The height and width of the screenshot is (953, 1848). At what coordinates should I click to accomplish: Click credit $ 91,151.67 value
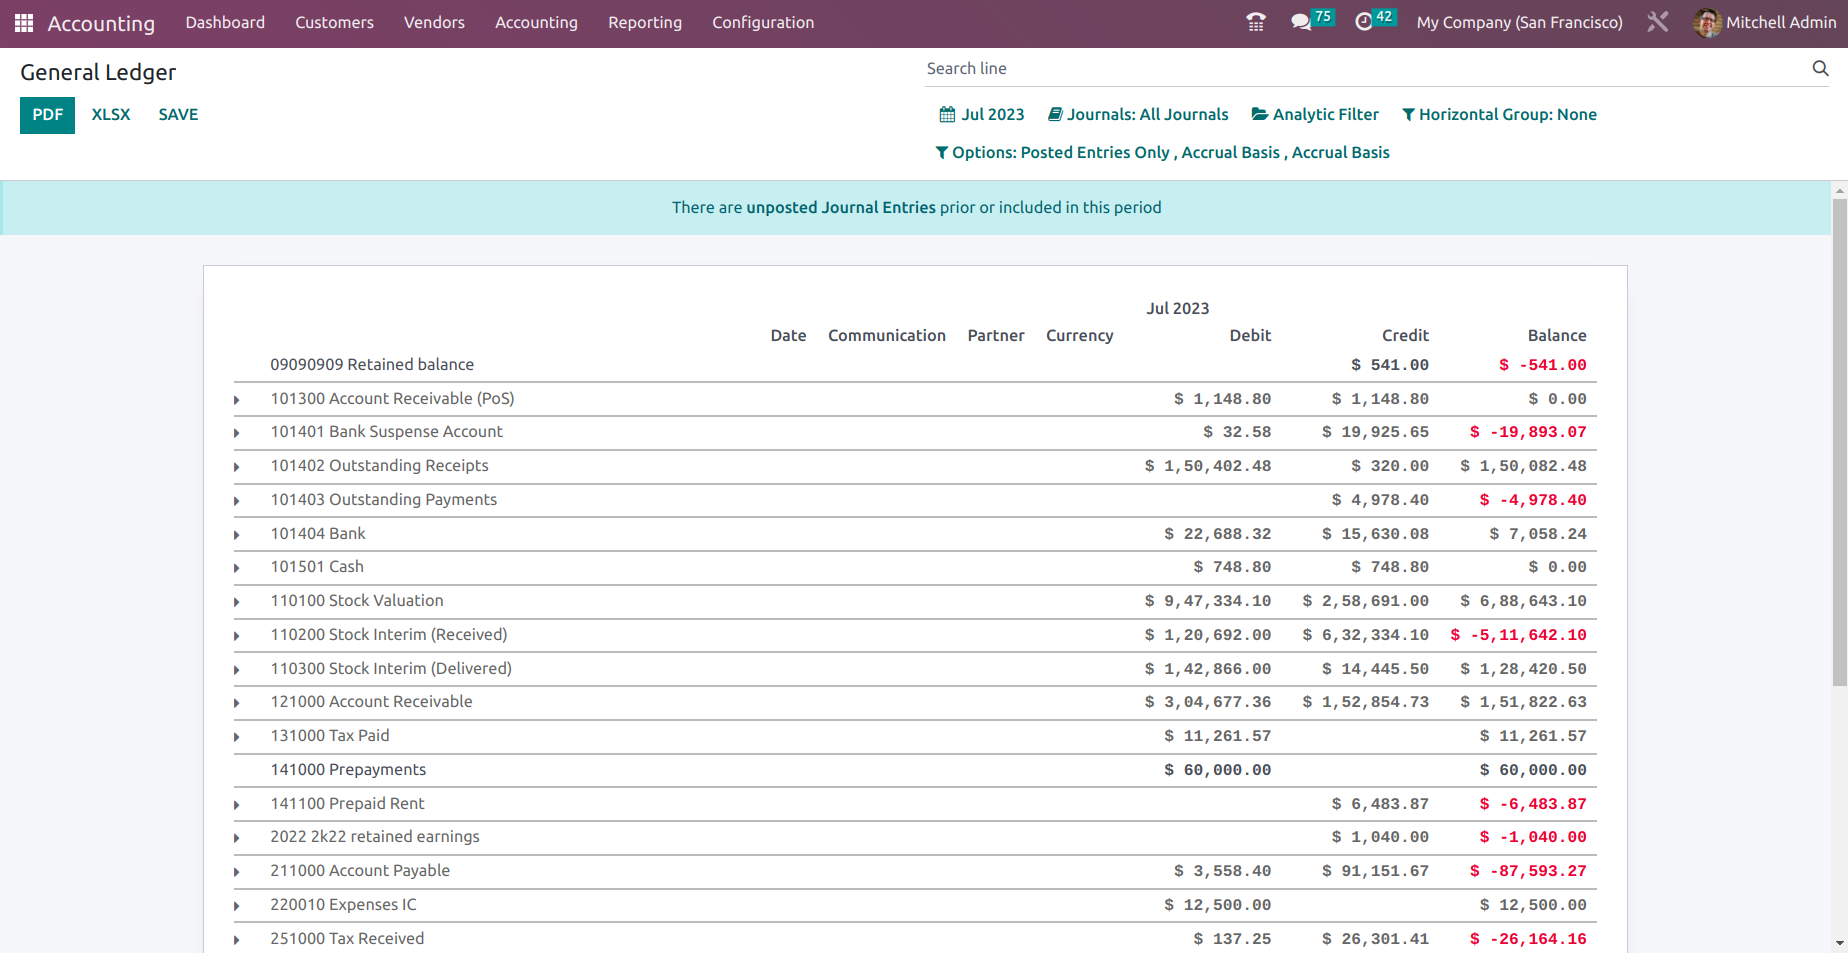[x=1375, y=872]
